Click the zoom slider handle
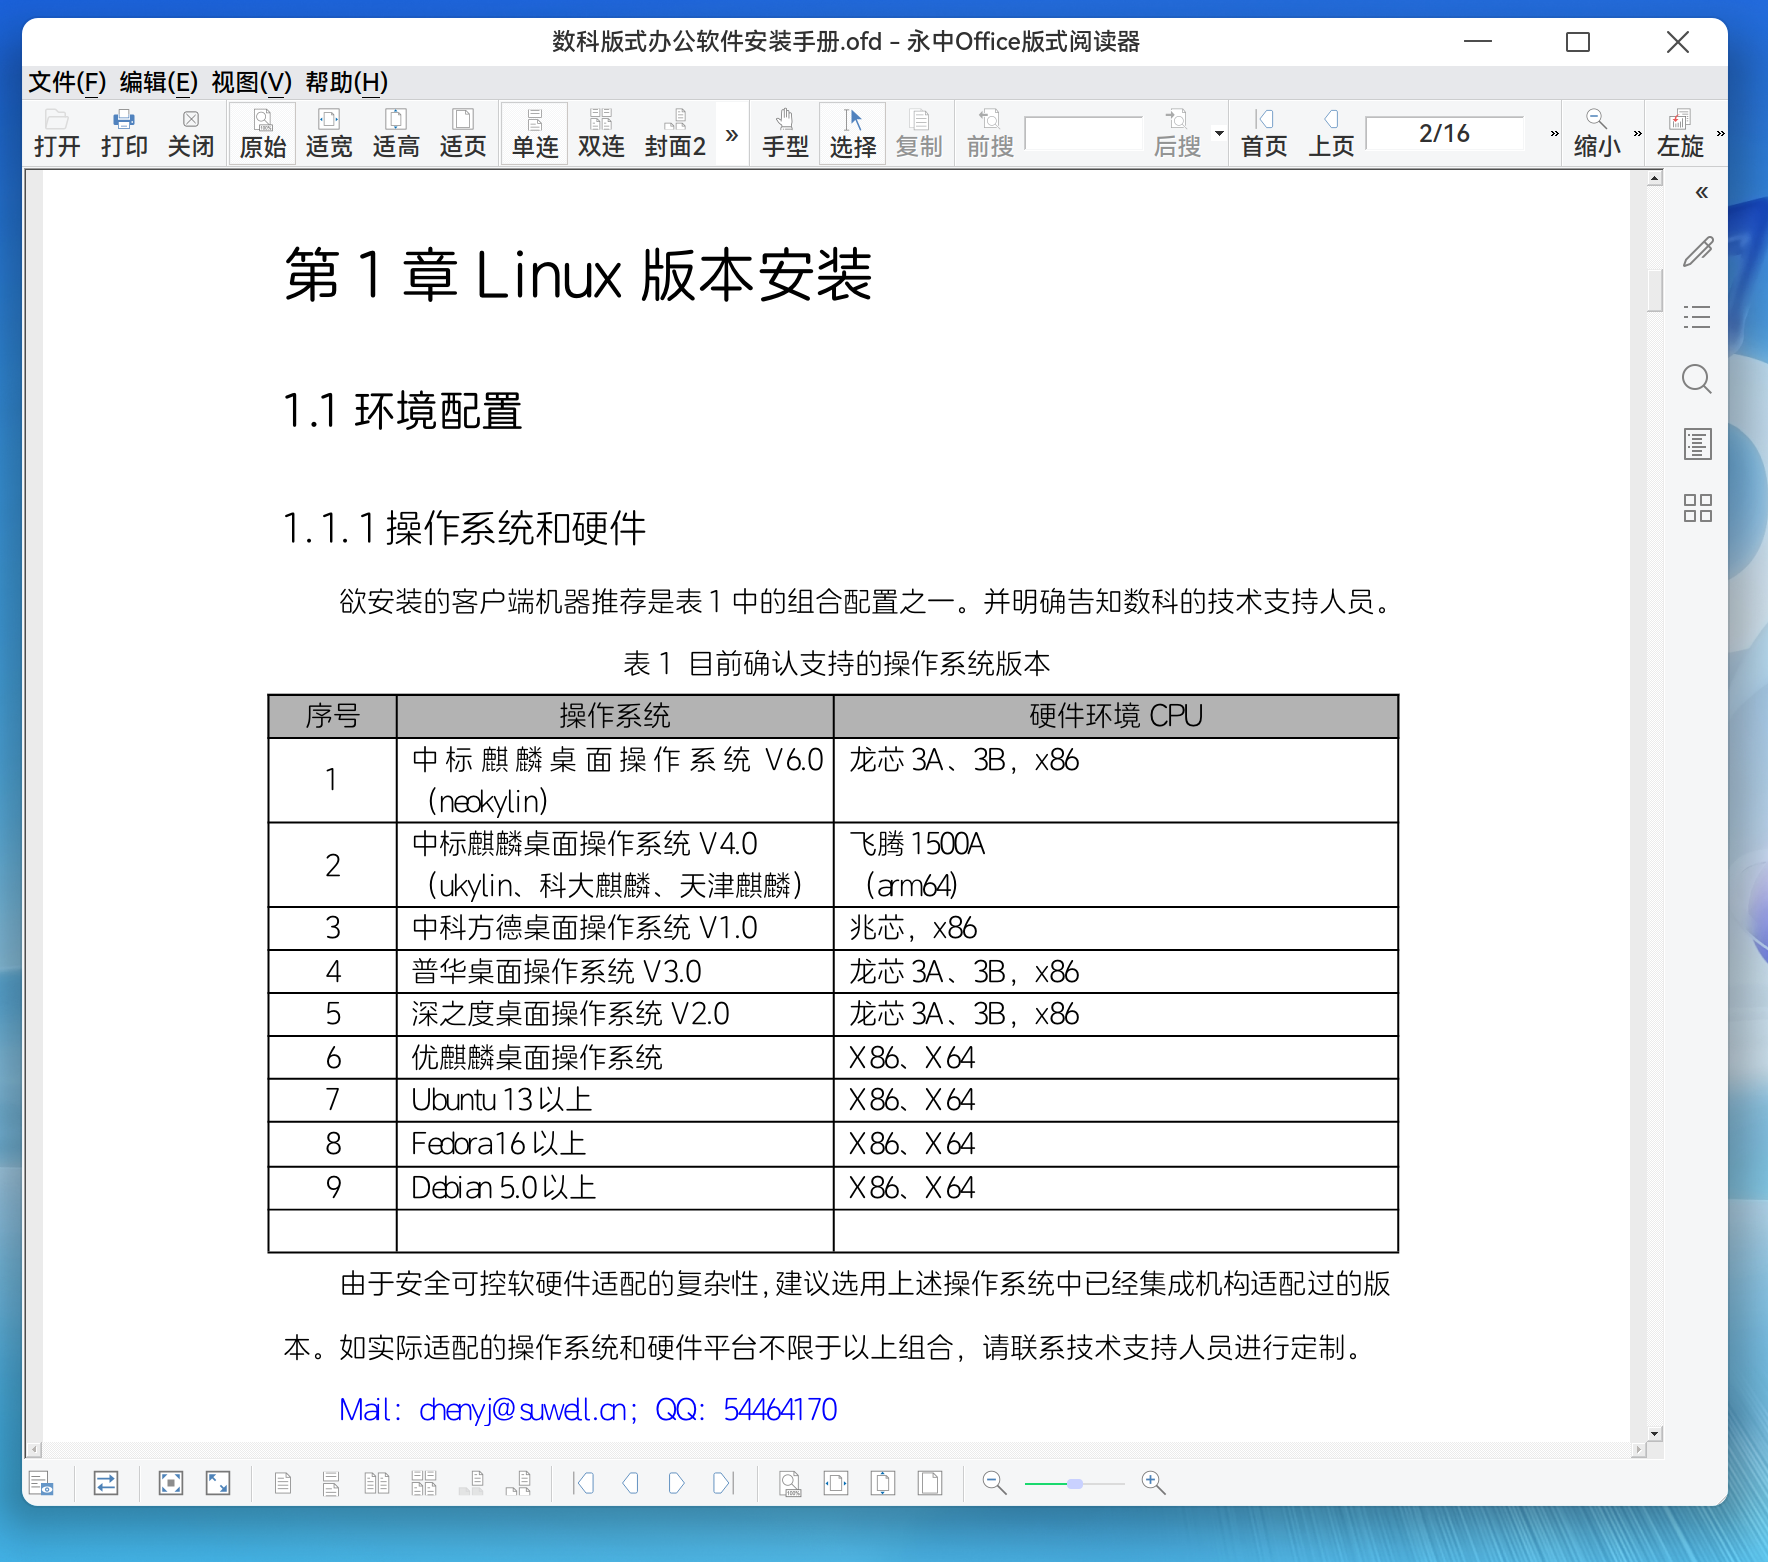Image resolution: width=1768 pixels, height=1562 pixels. coord(1075,1484)
